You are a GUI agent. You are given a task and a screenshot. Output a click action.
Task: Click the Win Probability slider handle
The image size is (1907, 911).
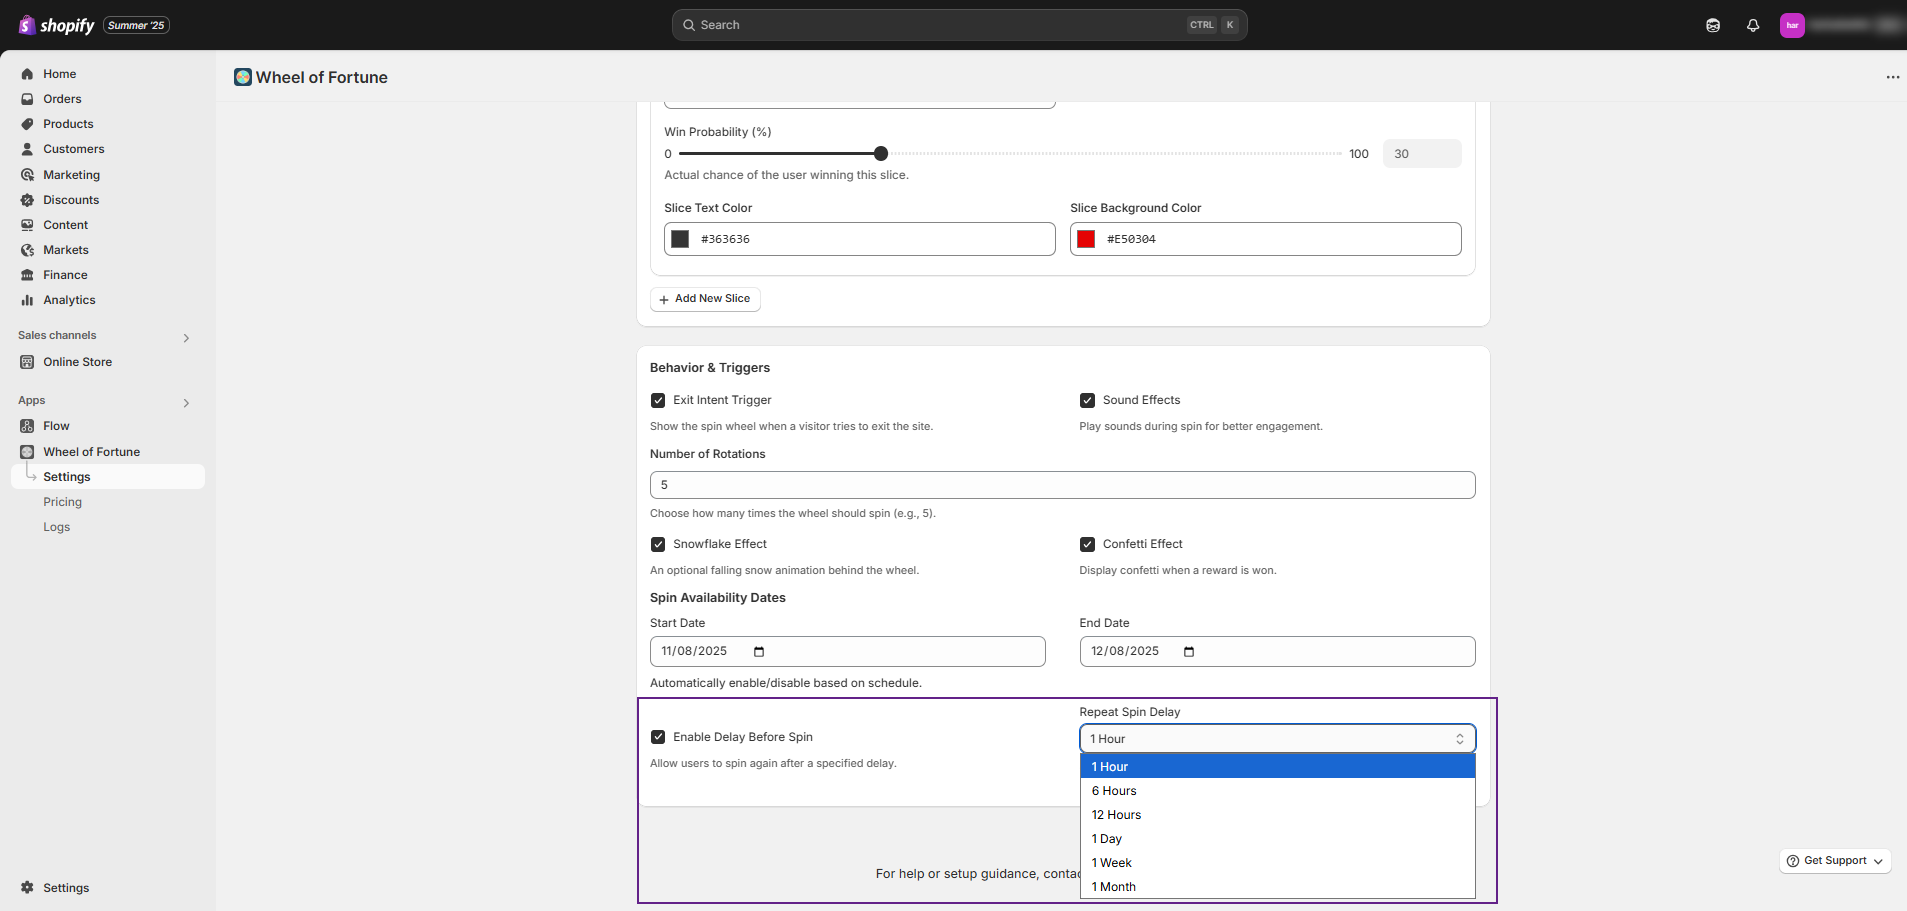click(880, 154)
